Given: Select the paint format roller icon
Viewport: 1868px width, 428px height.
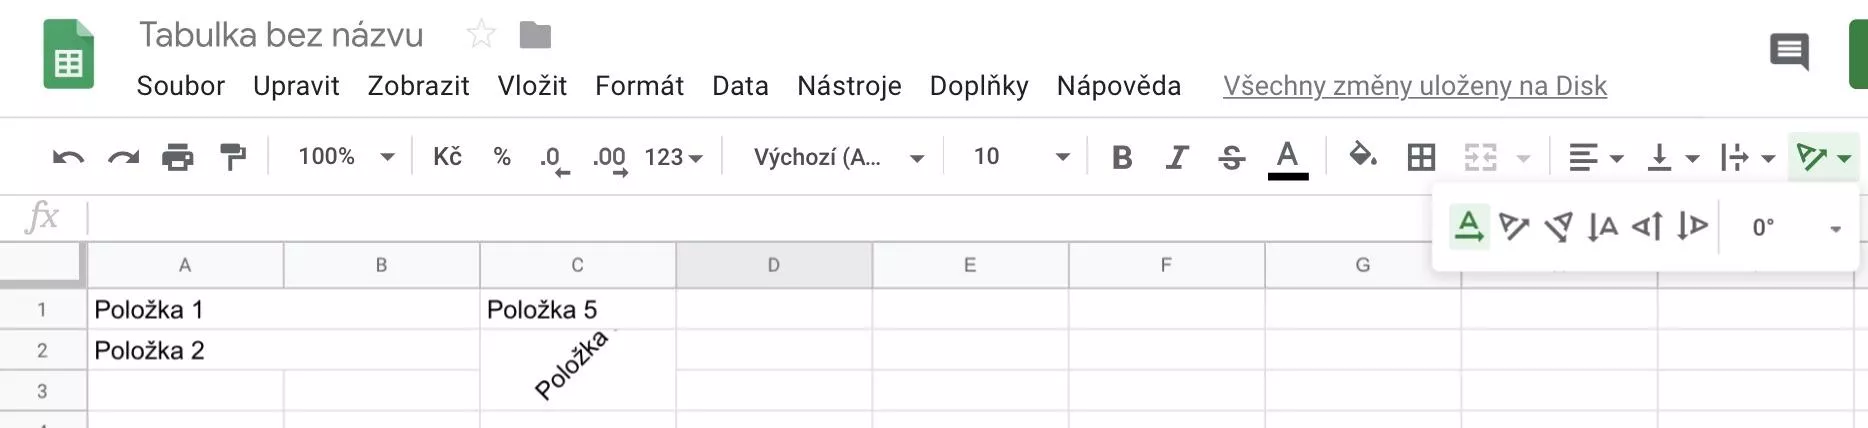Looking at the screenshot, I should click(233, 157).
